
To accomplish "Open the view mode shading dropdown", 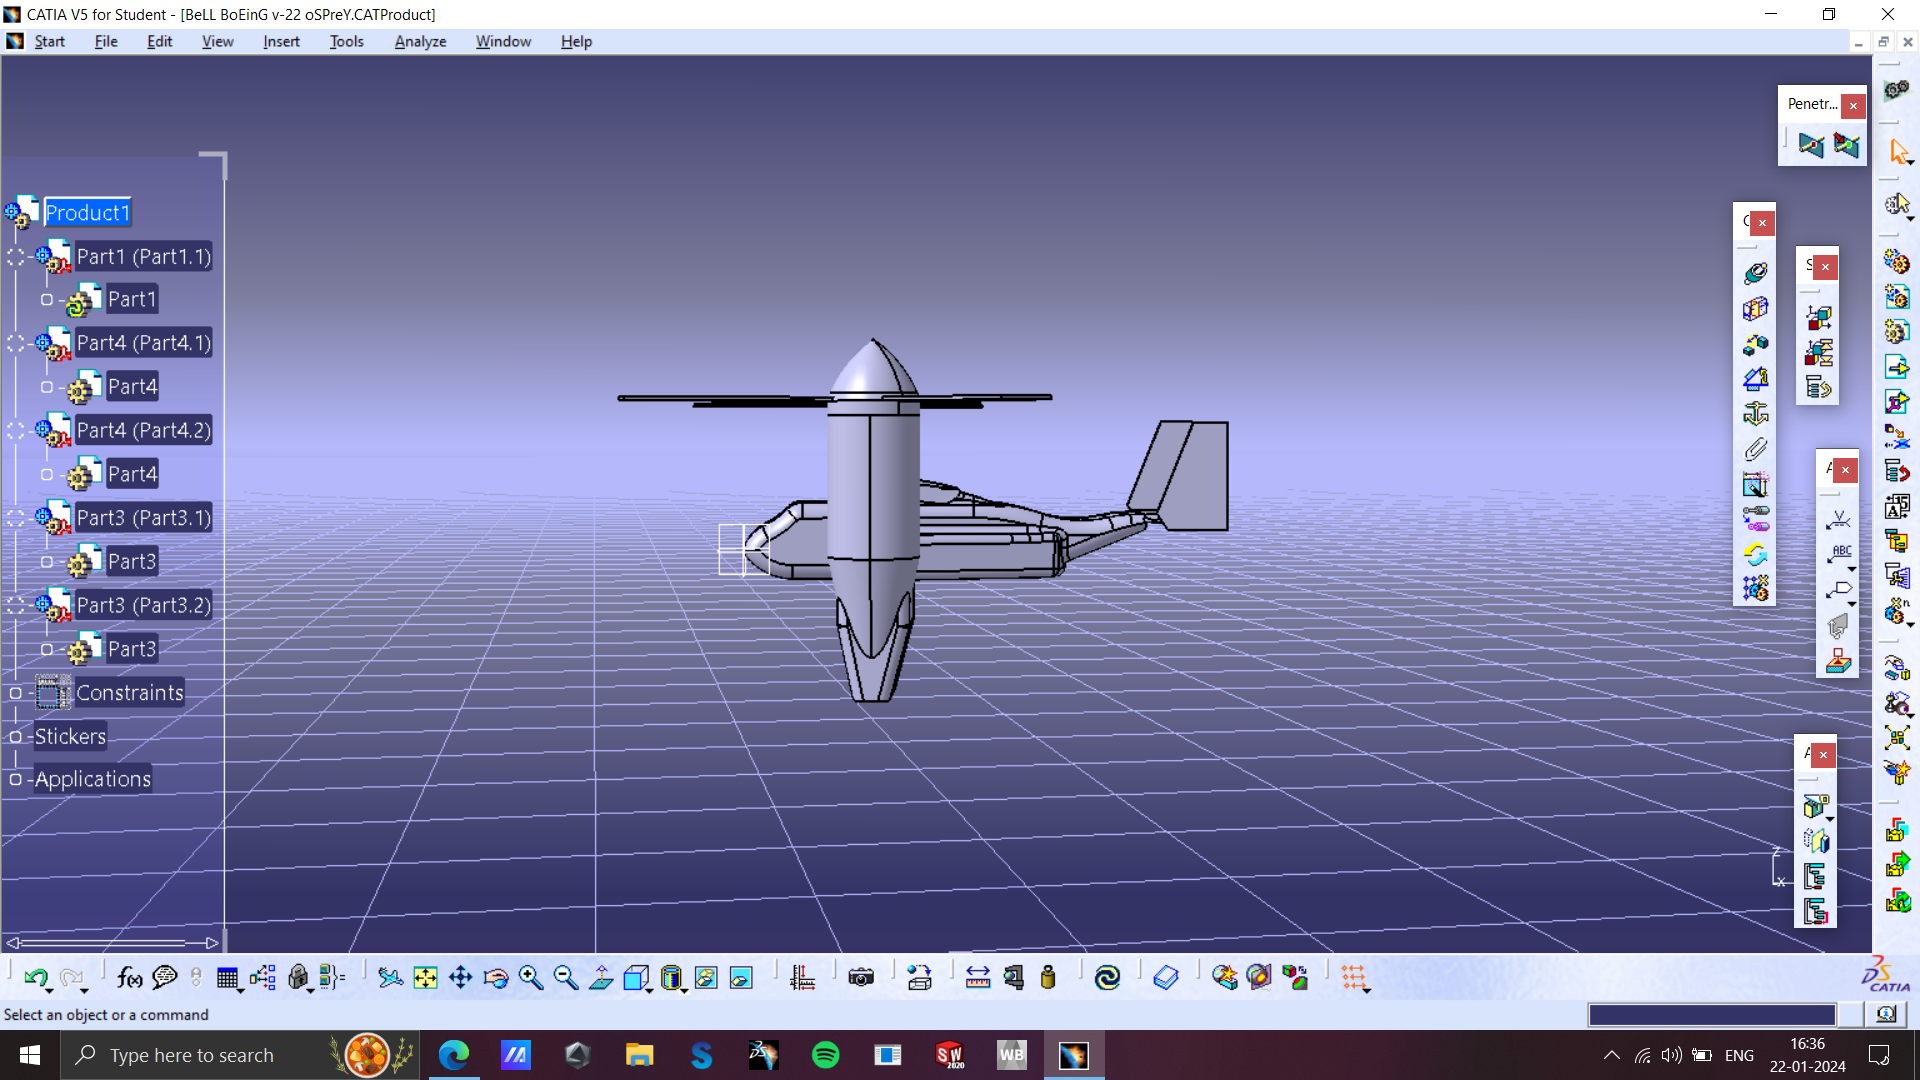I will coord(684,990).
